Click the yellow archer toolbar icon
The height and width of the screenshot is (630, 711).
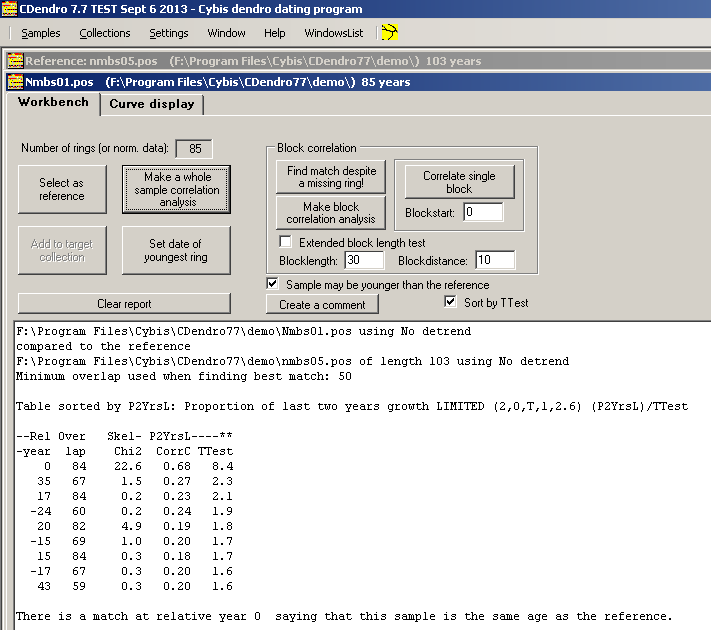[390, 32]
